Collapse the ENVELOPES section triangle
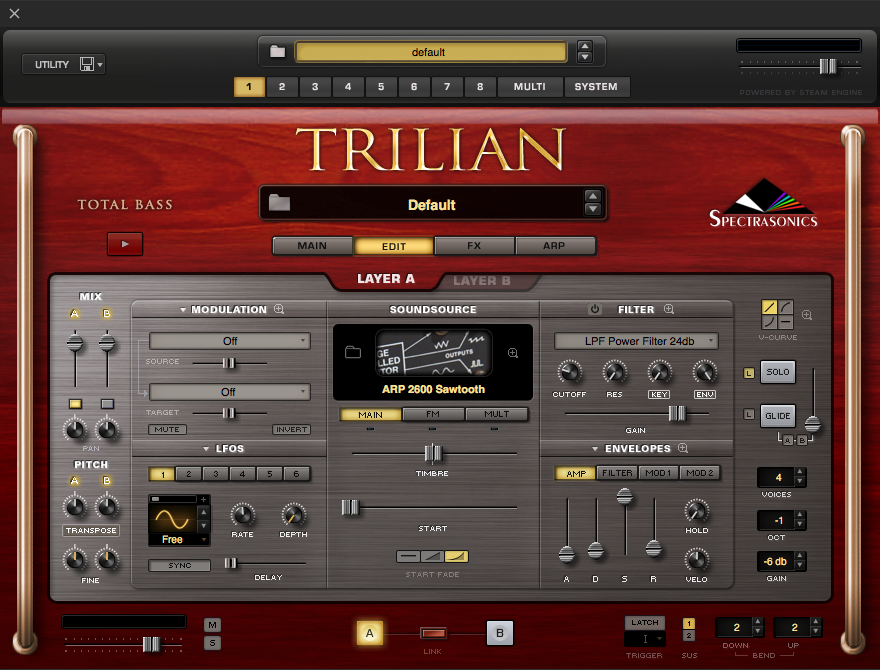Screen dimensions: 880x670 (595, 448)
